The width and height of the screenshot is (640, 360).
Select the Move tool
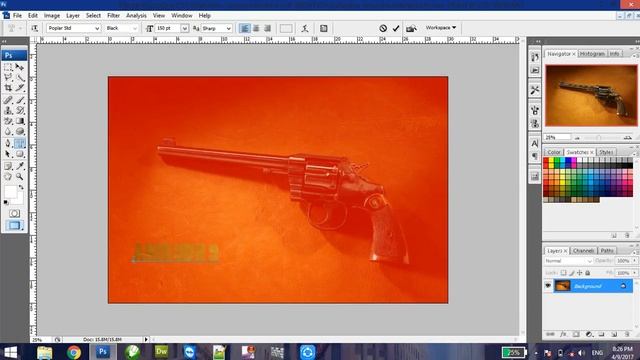point(20,67)
